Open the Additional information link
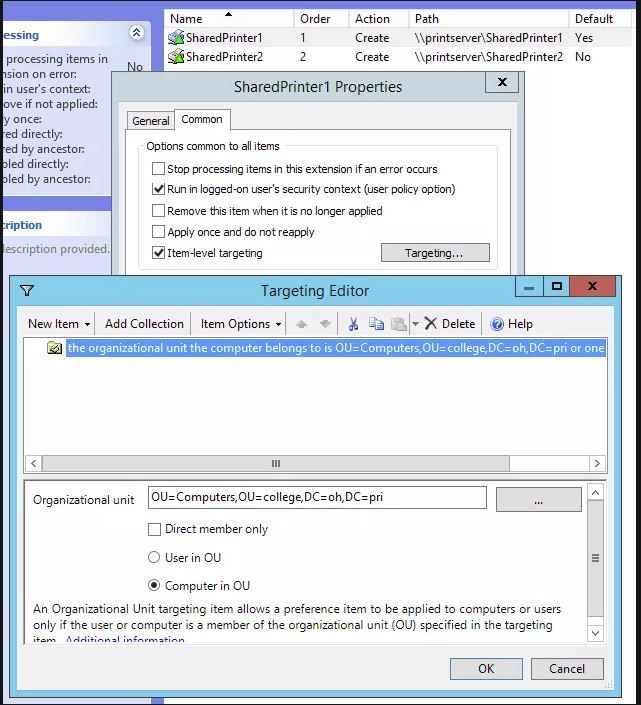Screen dimensions: 641x705 click(125, 639)
